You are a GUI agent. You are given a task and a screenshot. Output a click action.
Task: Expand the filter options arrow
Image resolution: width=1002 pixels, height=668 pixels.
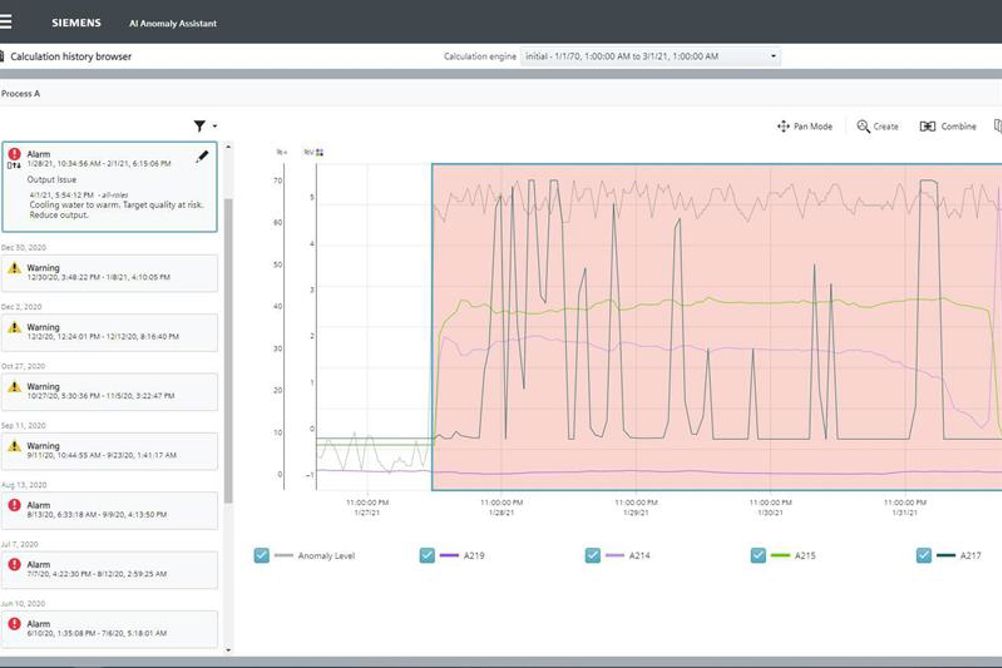point(215,127)
